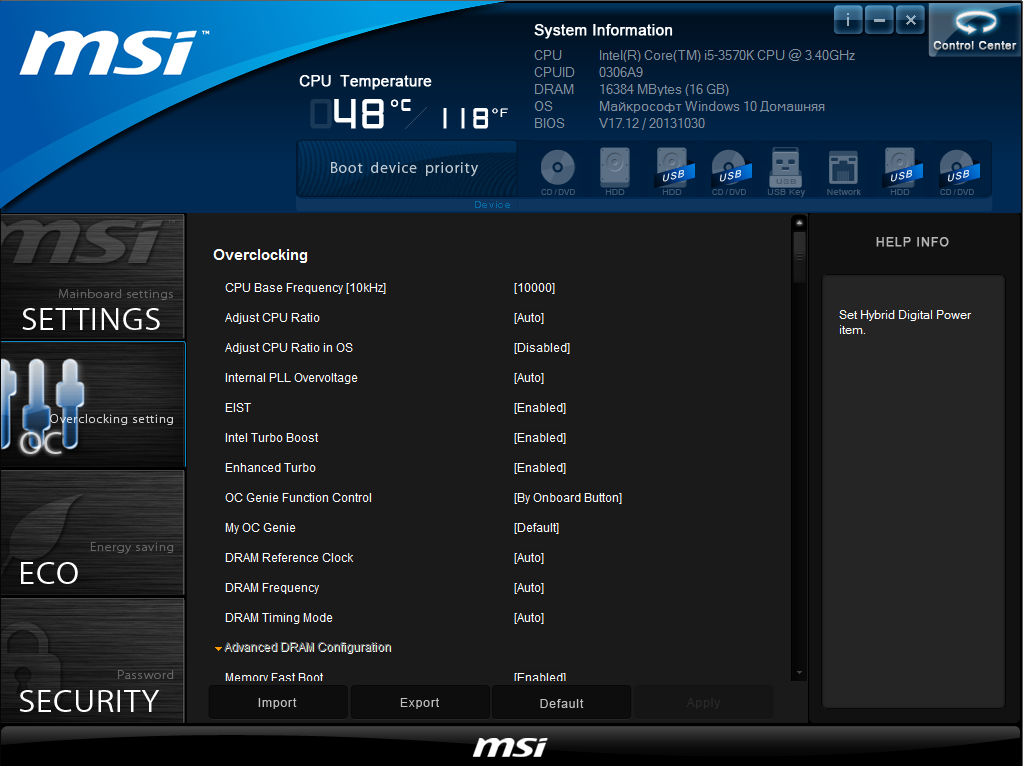Click the BIOS version V17.12 / 20131030
The width and height of the screenshot is (1026, 766).
(x=652, y=124)
